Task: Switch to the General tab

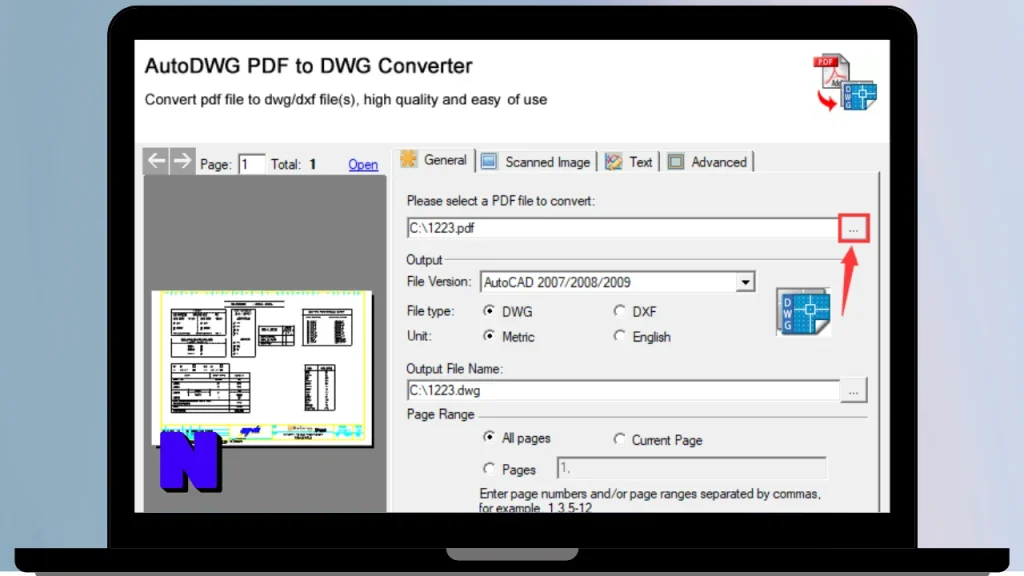Action: click(x=434, y=161)
